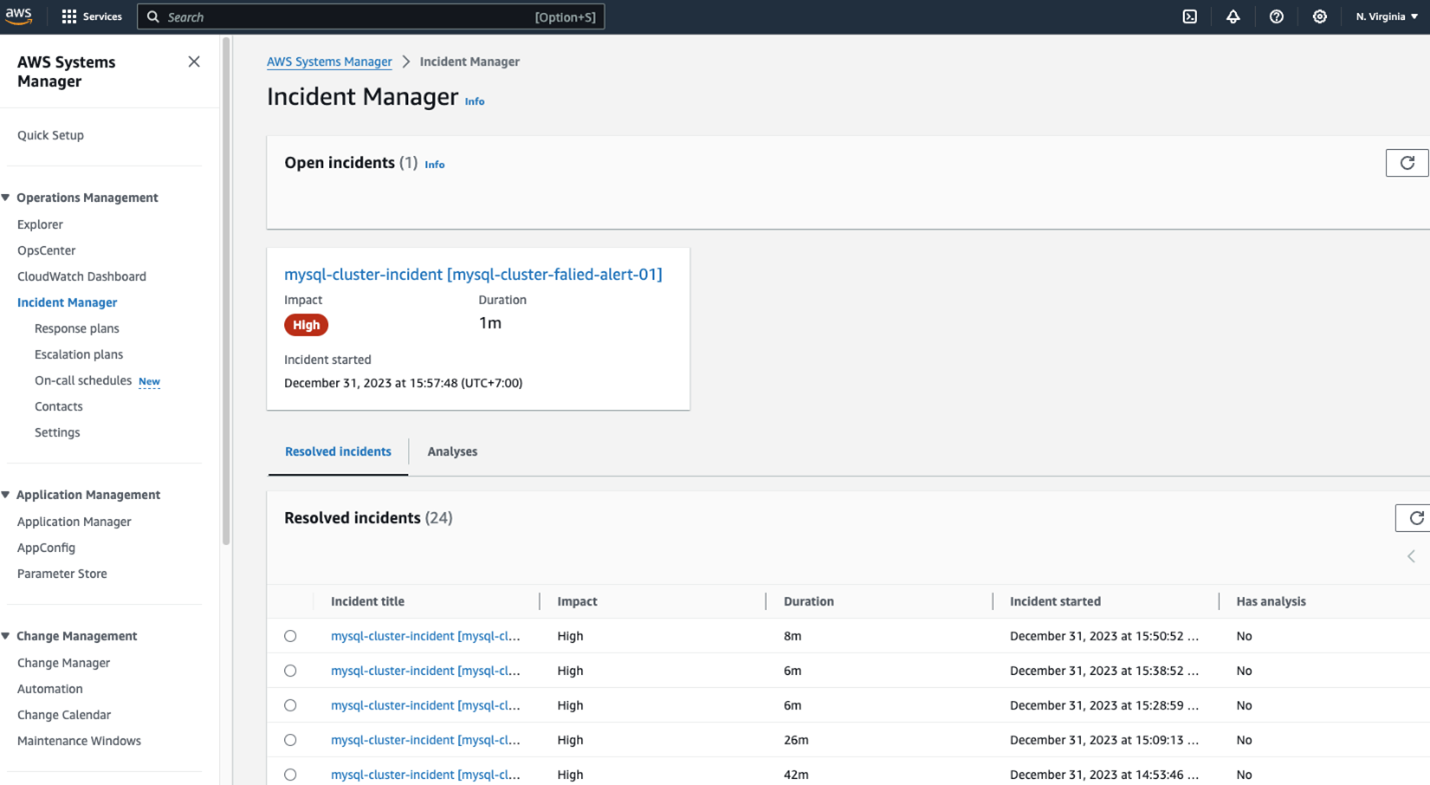
Task: Open Incident Manager Settings
Action: tap(57, 432)
